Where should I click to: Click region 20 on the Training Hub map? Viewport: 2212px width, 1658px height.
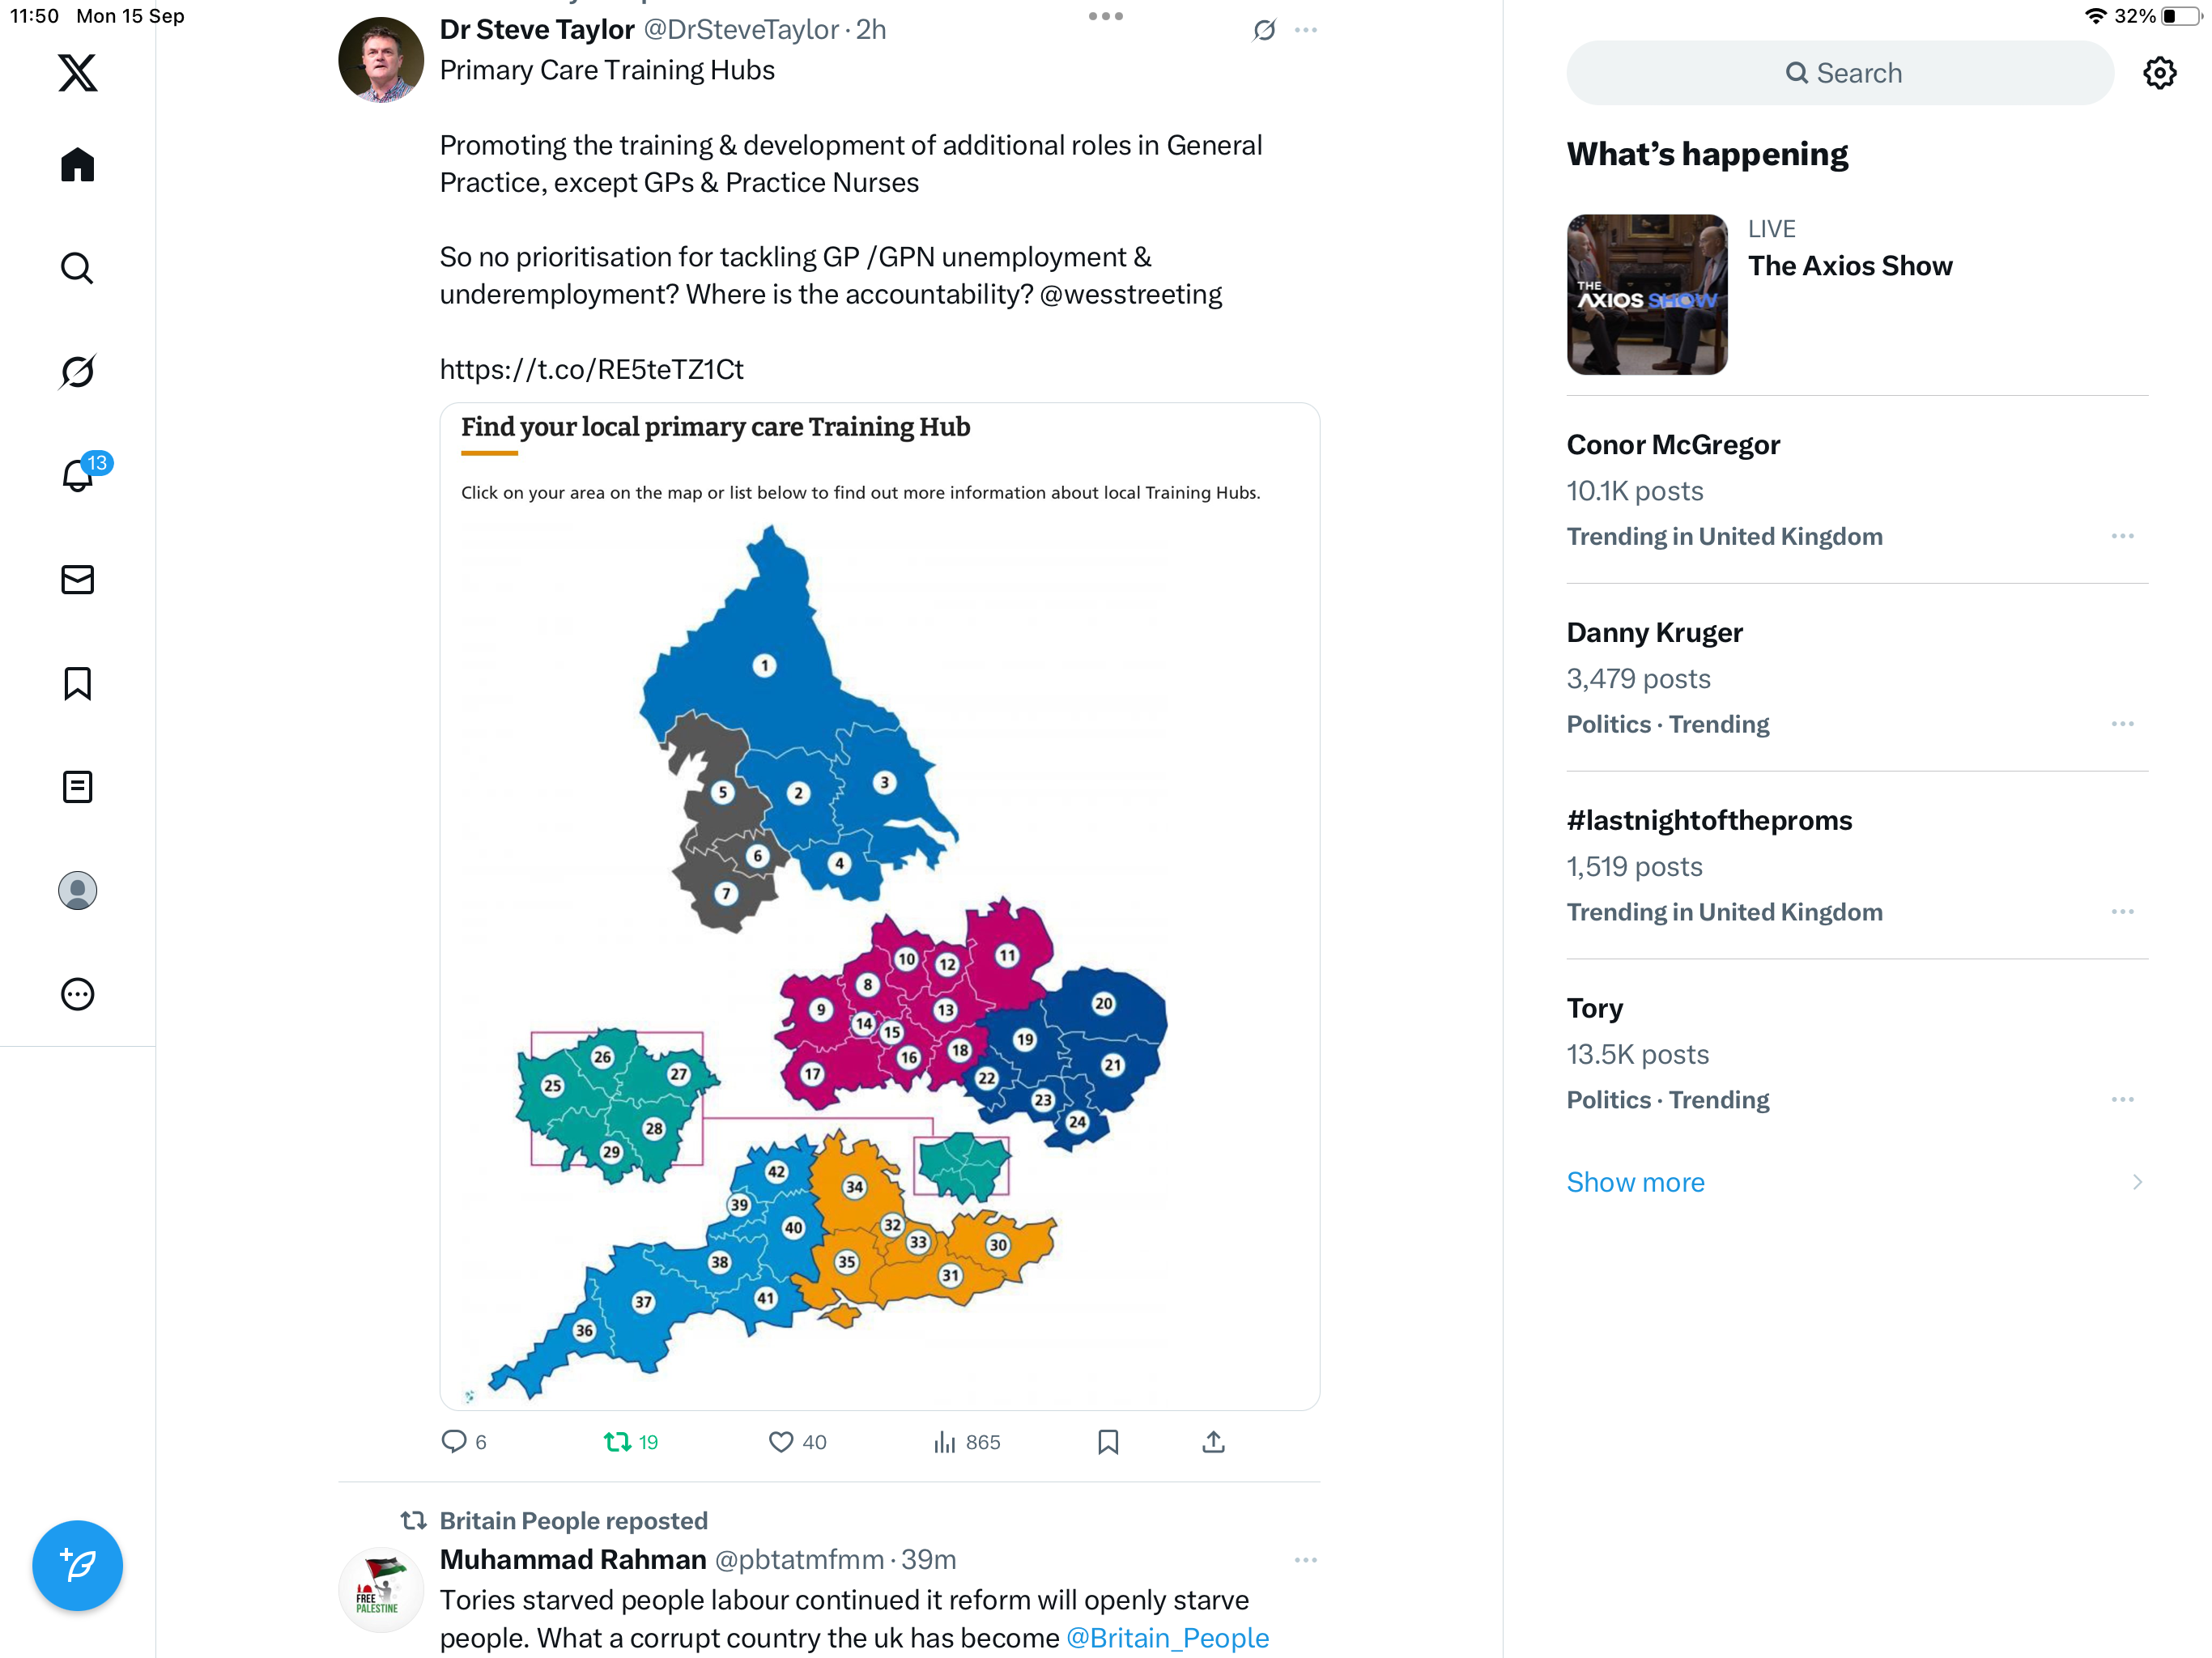tap(1103, 1003)
